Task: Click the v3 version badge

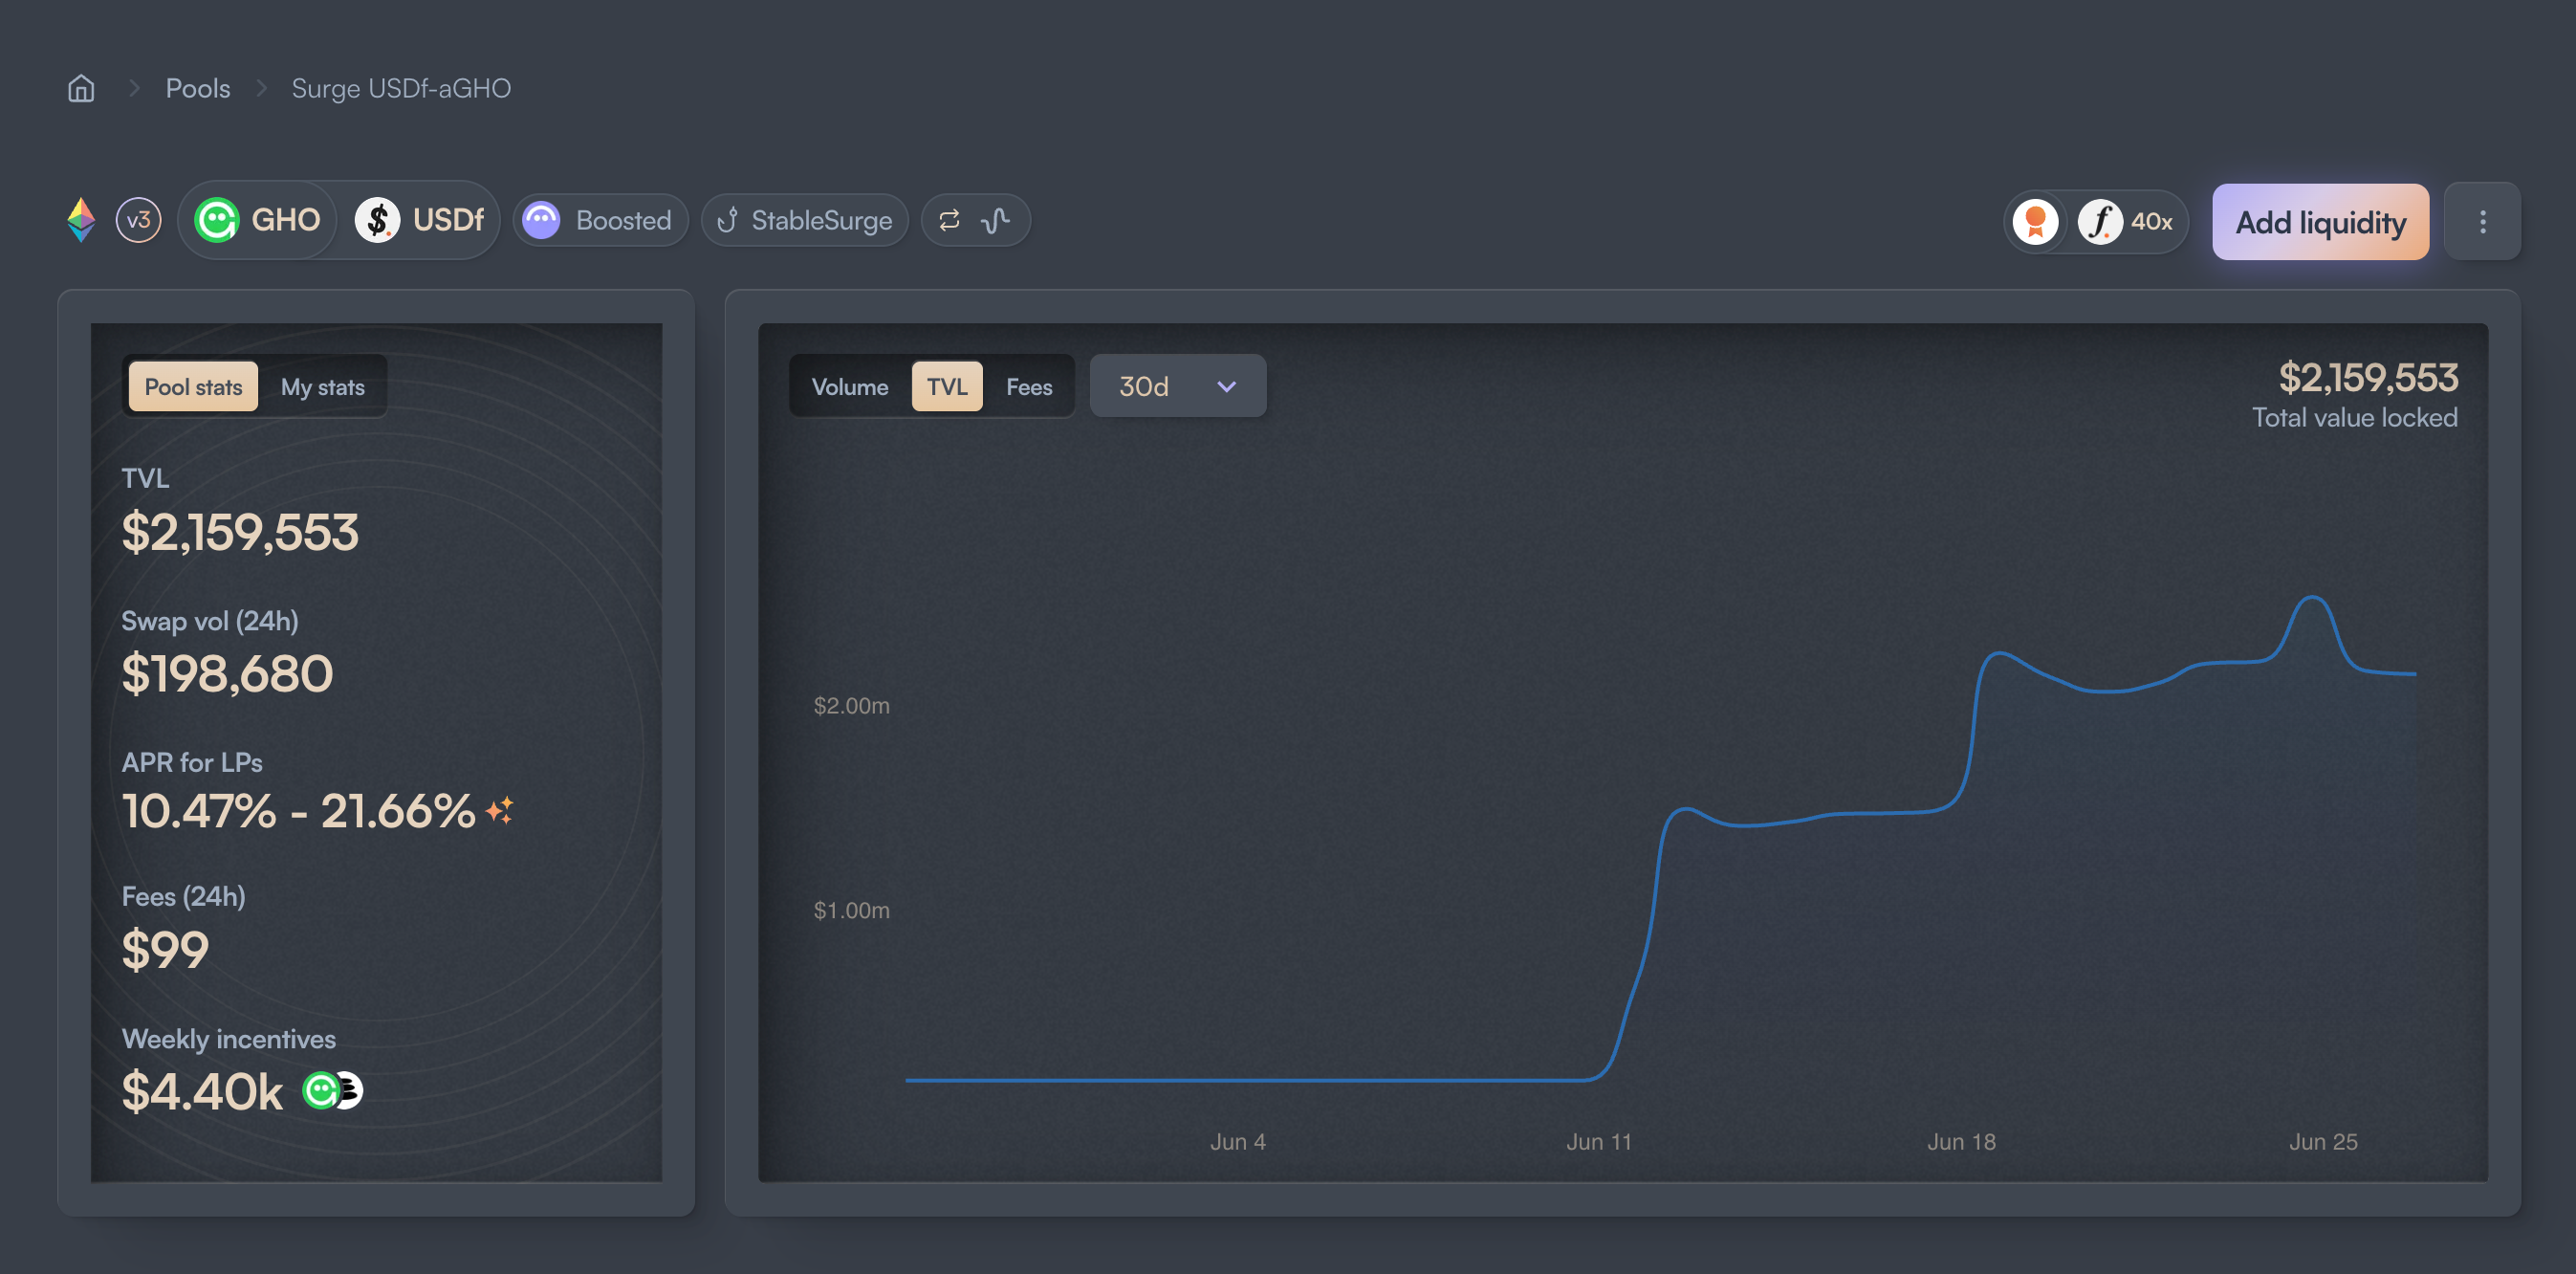Action: click(x=138, y=220)
